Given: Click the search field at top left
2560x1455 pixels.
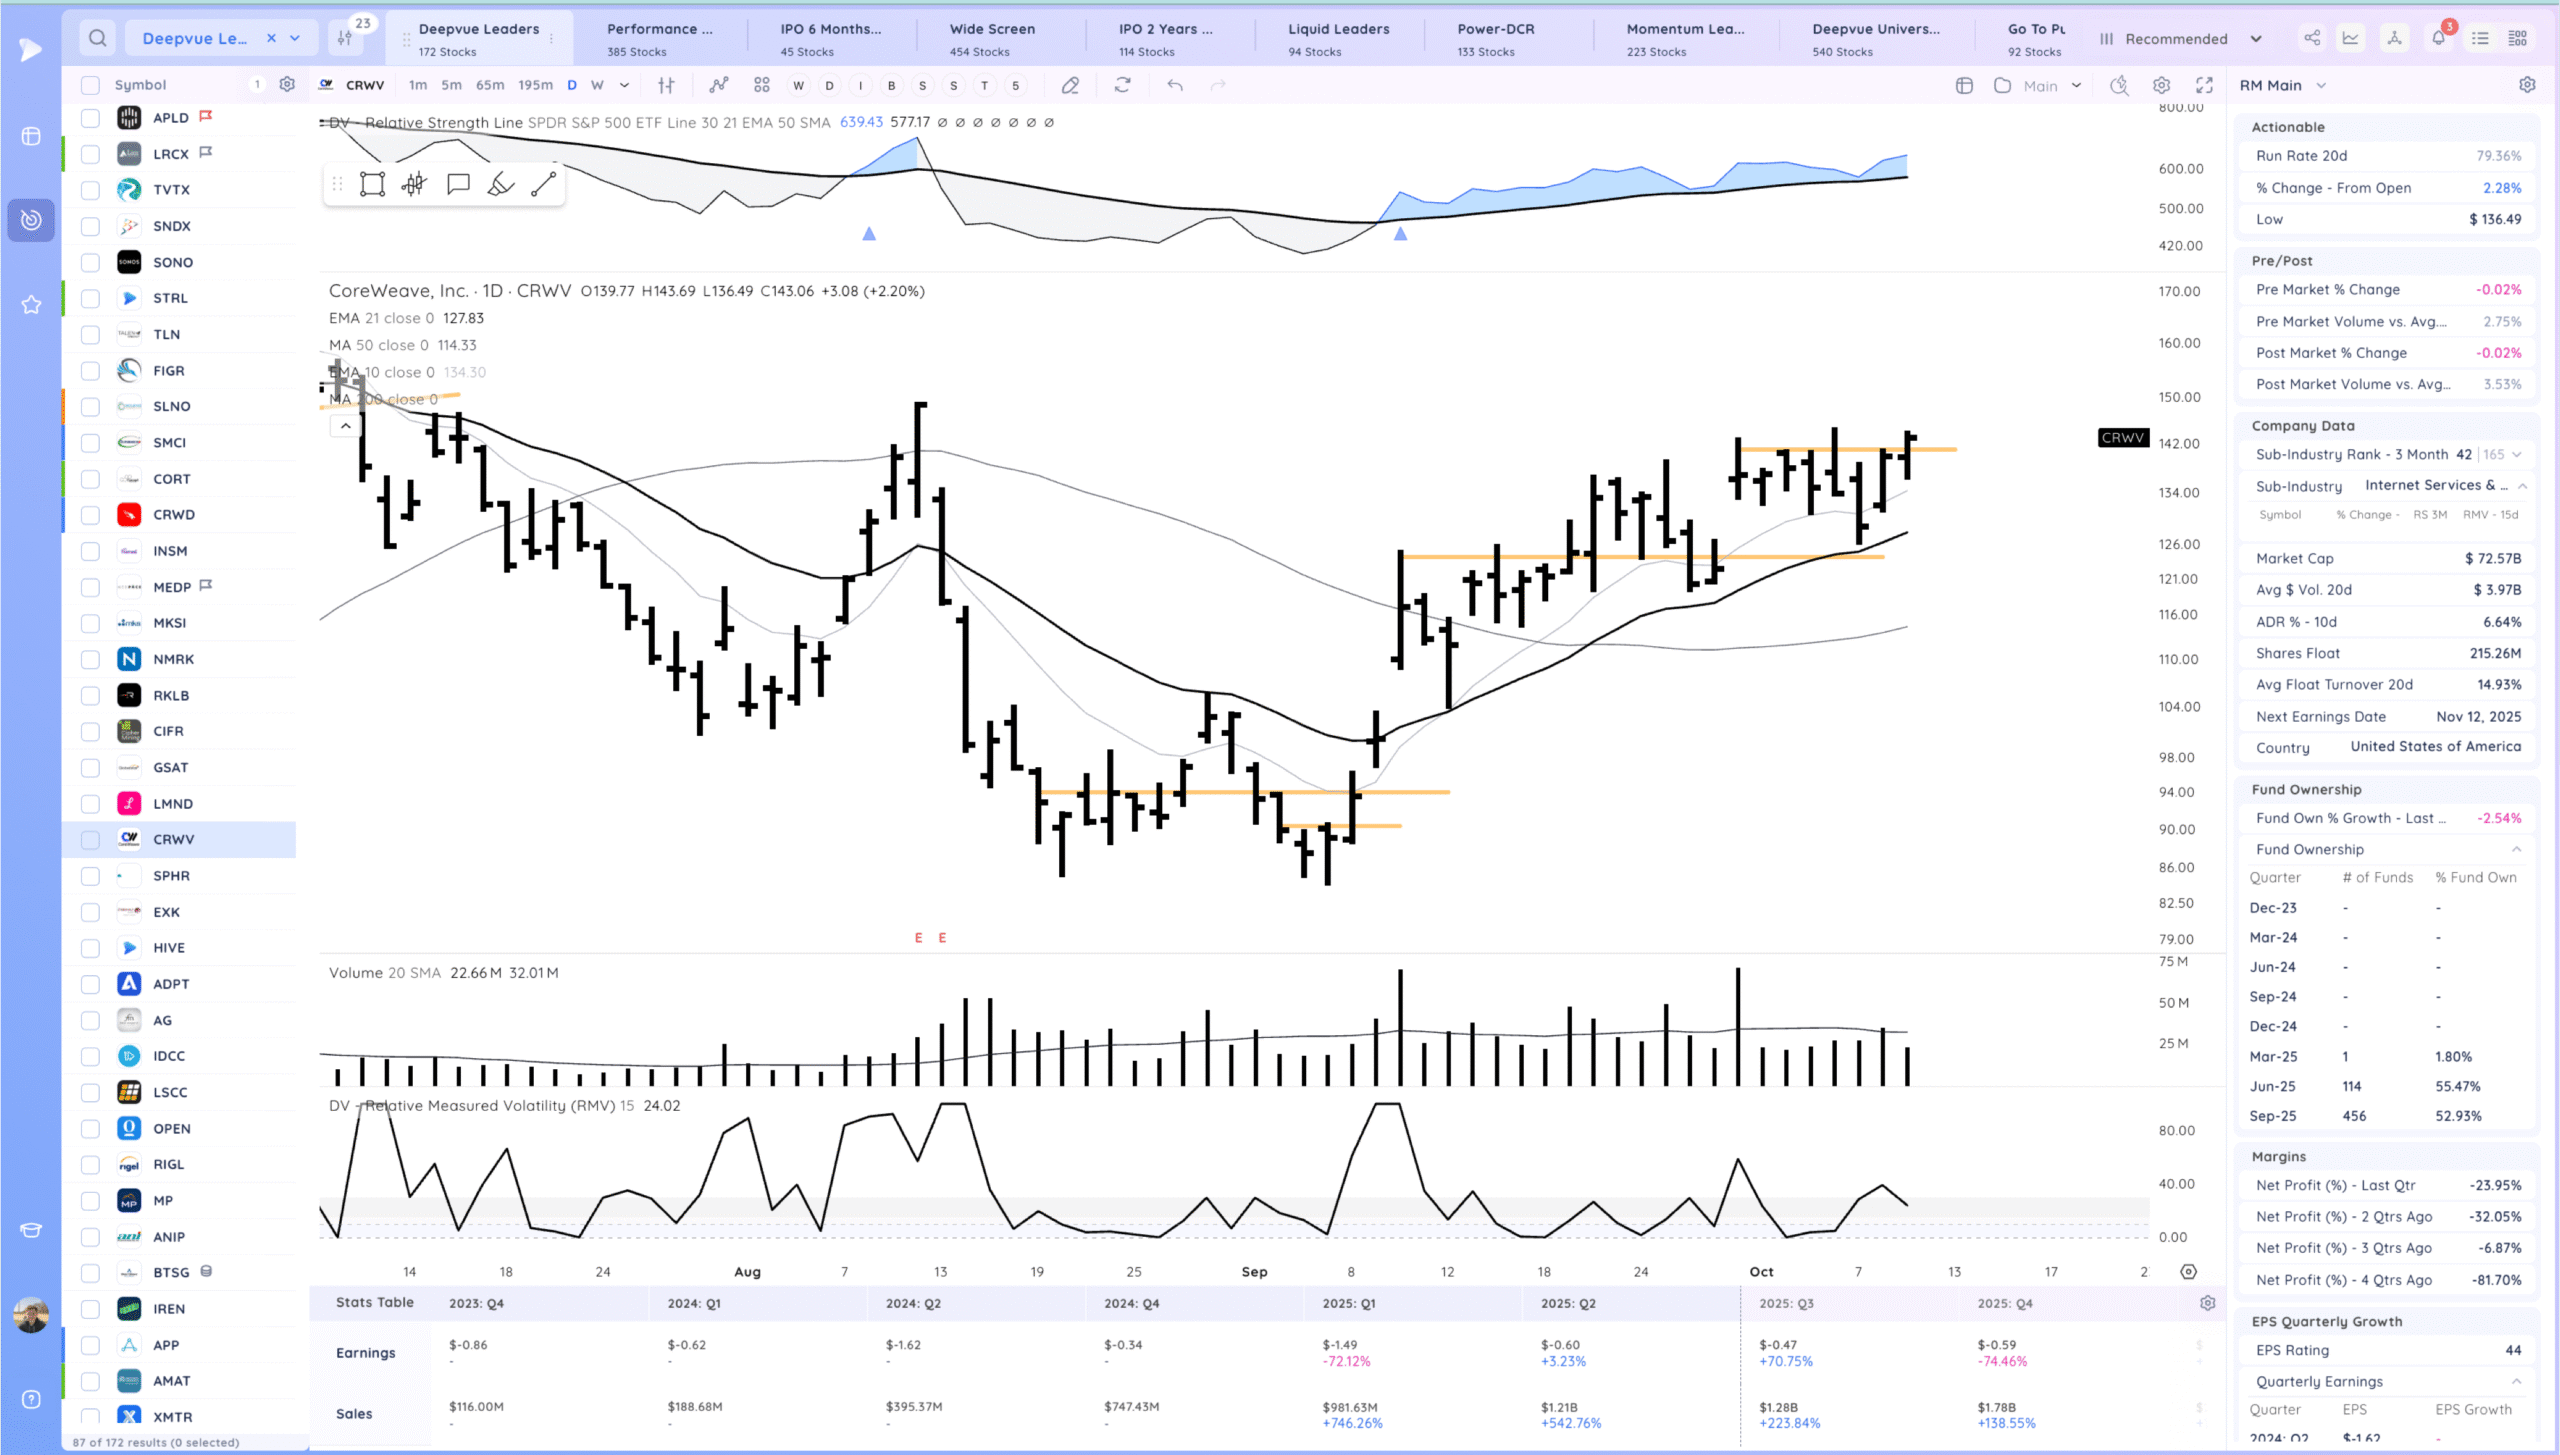Looking at the screenshot, I should click(97, 38).
